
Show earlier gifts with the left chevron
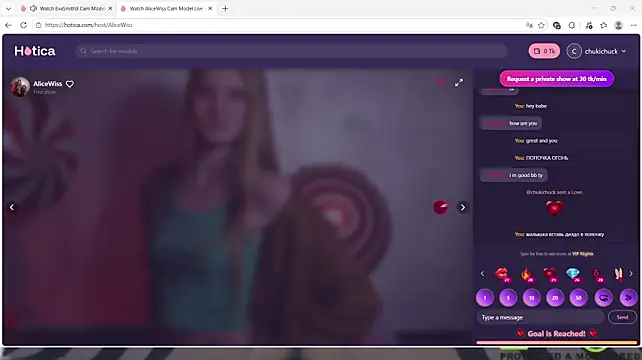(482, 274)
